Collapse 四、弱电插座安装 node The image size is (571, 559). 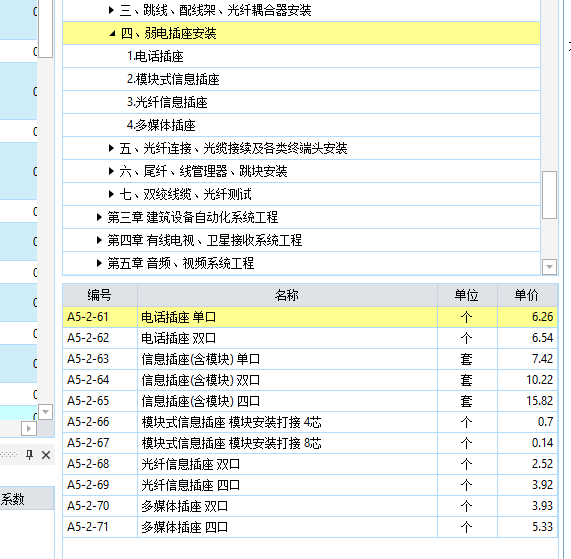(112, 34)
